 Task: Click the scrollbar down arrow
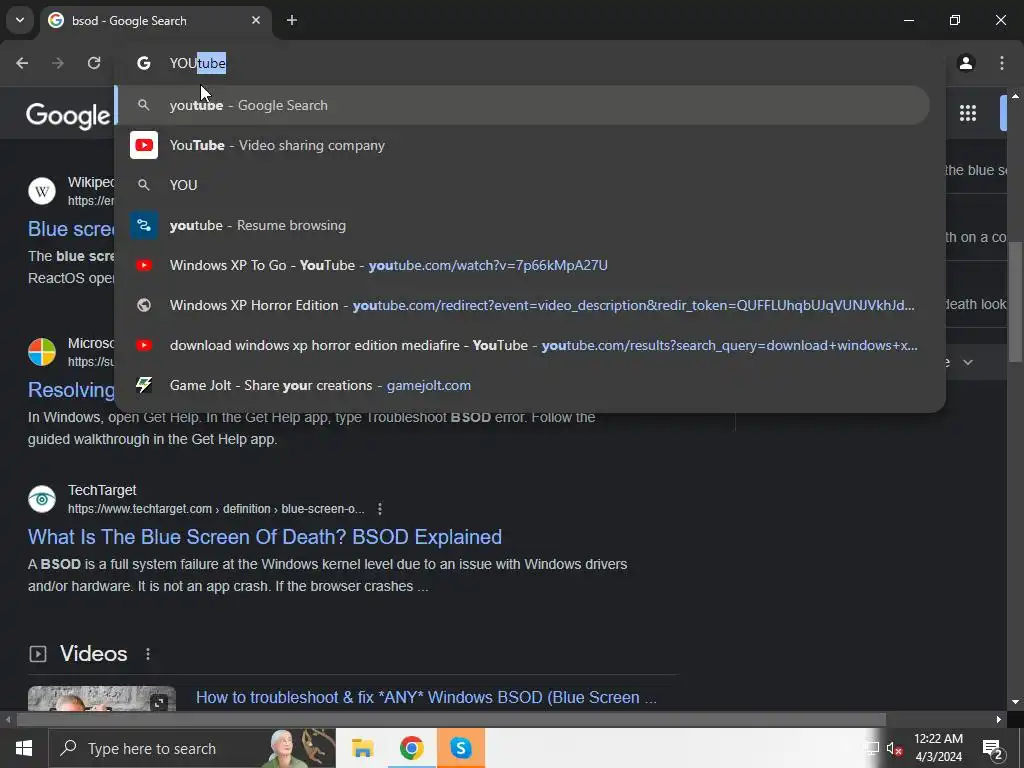(1015, 703)
